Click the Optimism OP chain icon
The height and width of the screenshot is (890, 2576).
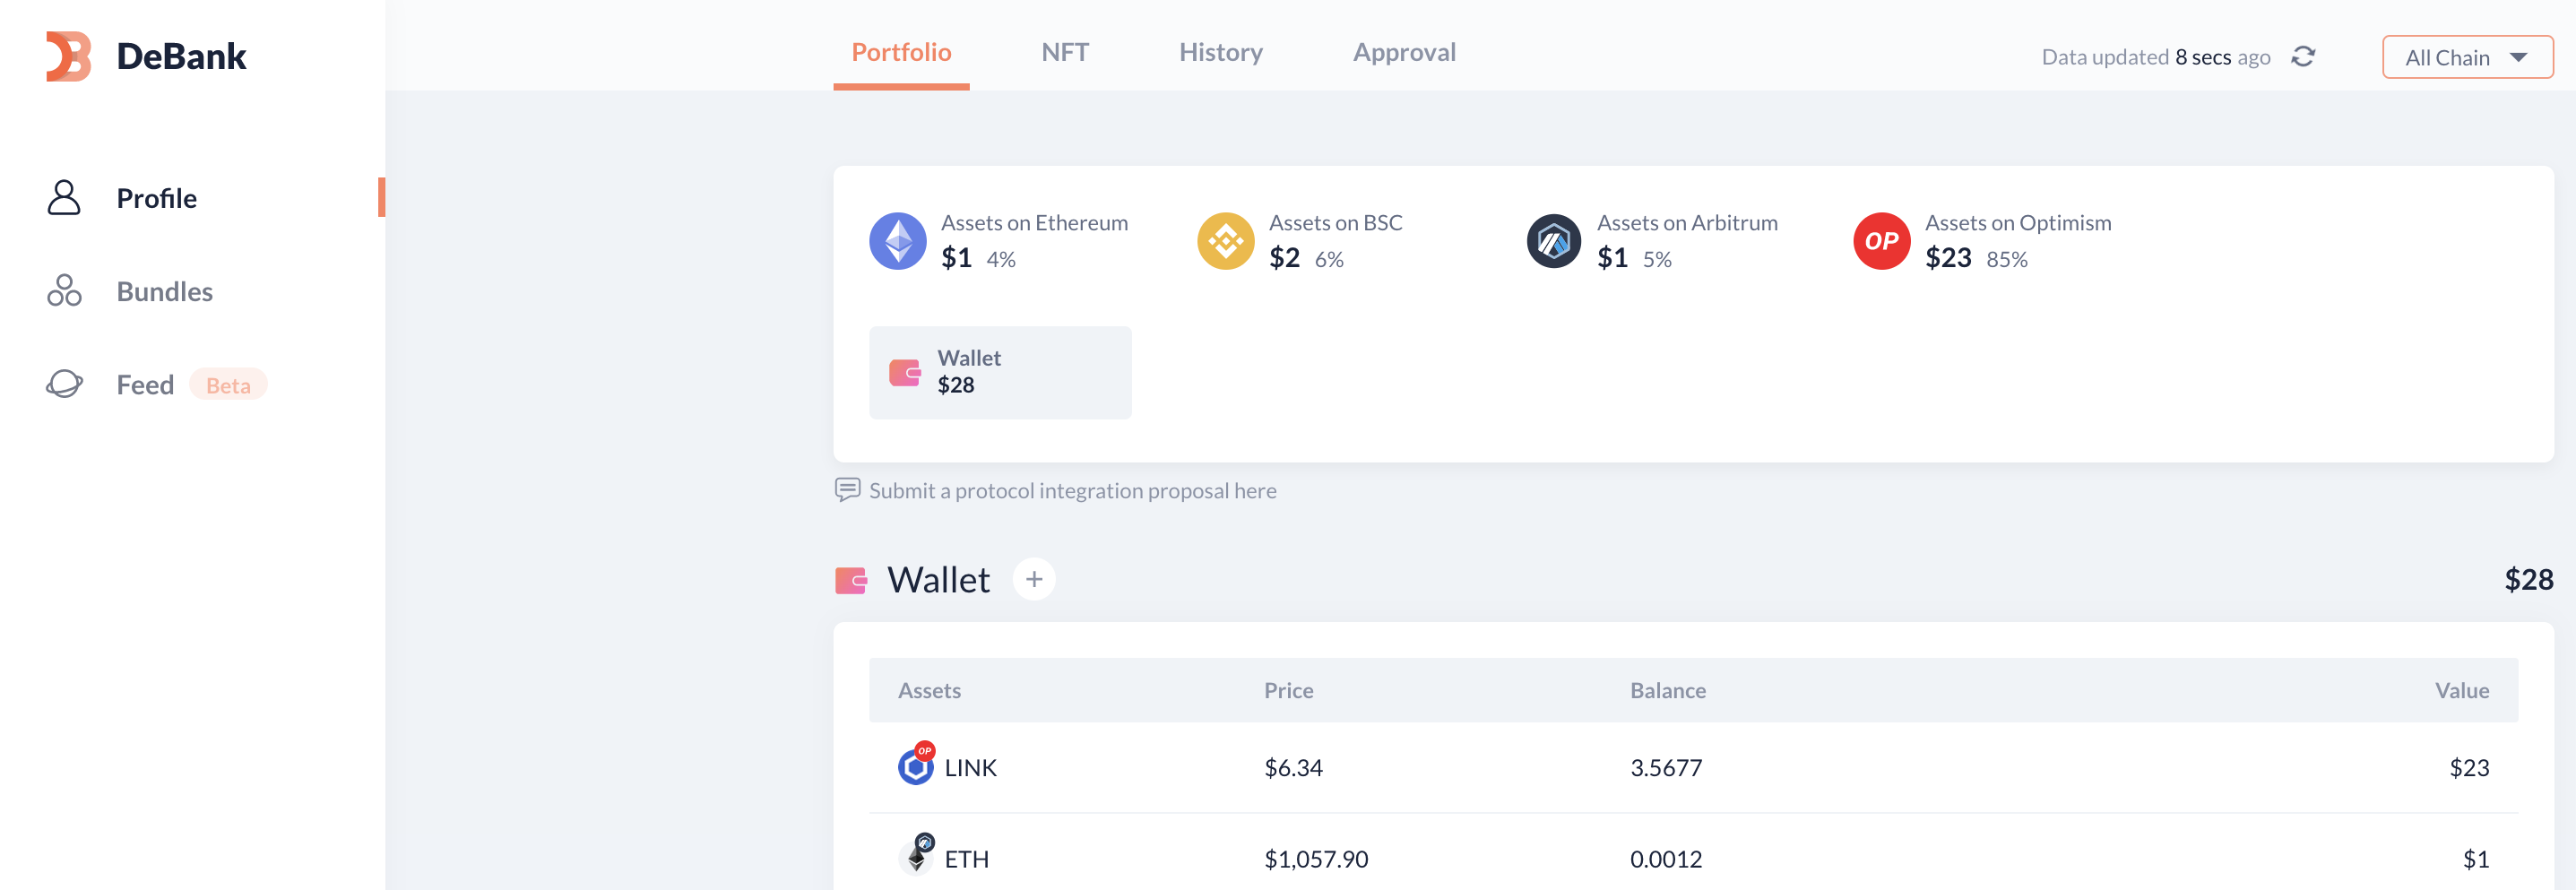(1881, 241)
